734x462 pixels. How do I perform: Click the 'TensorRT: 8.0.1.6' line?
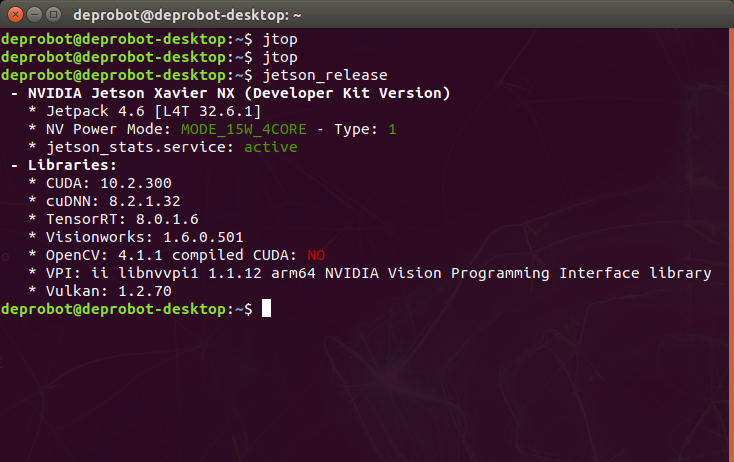[x=122, y=219]
